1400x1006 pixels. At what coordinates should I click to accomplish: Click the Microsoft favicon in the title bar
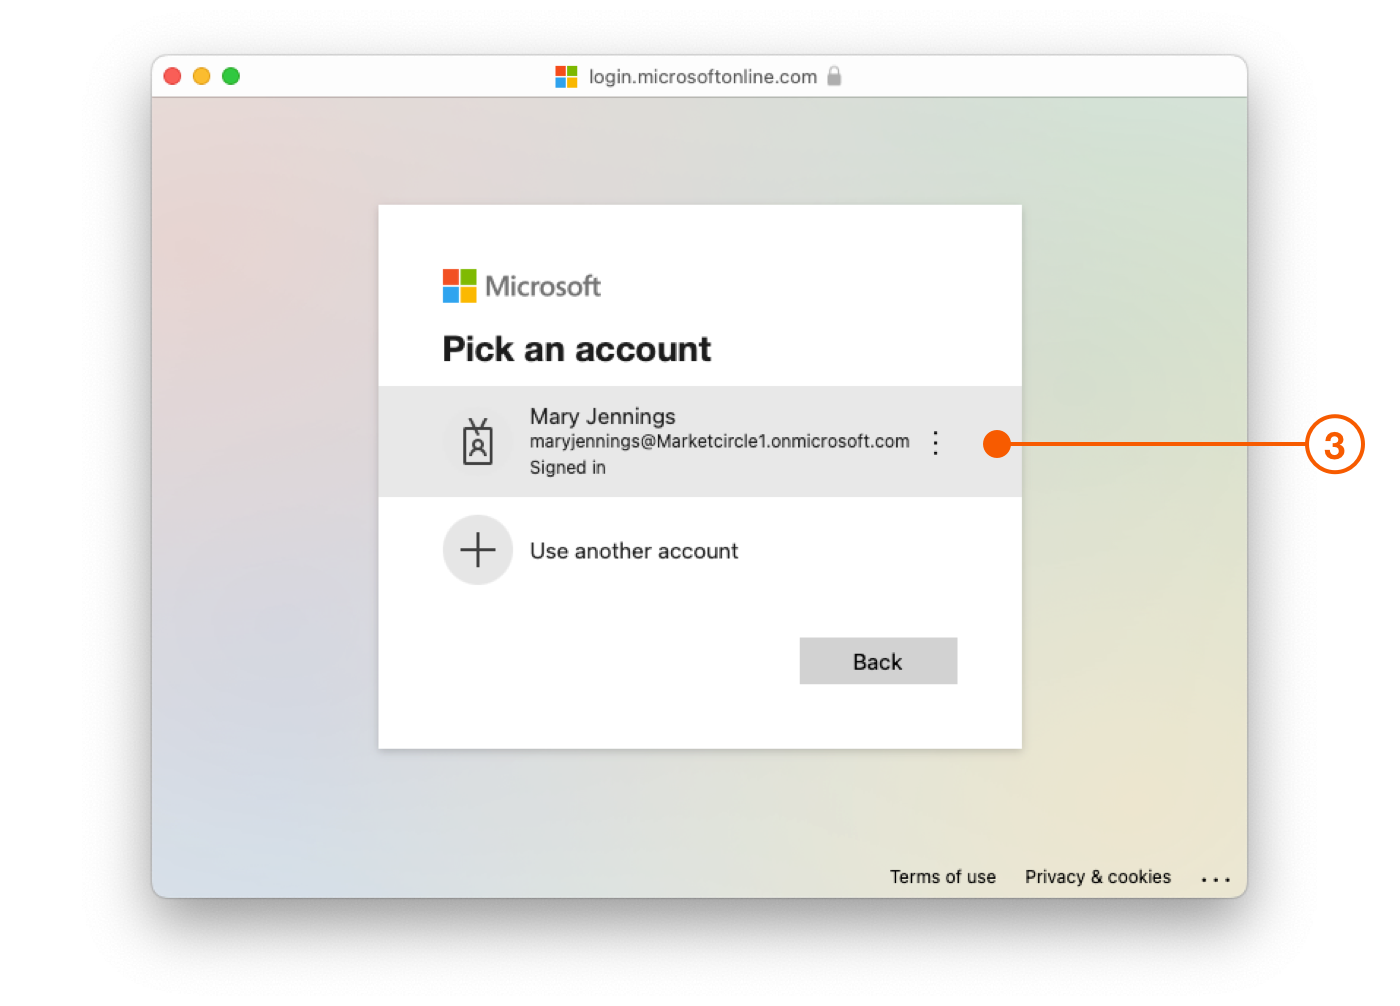click(566, 77)
